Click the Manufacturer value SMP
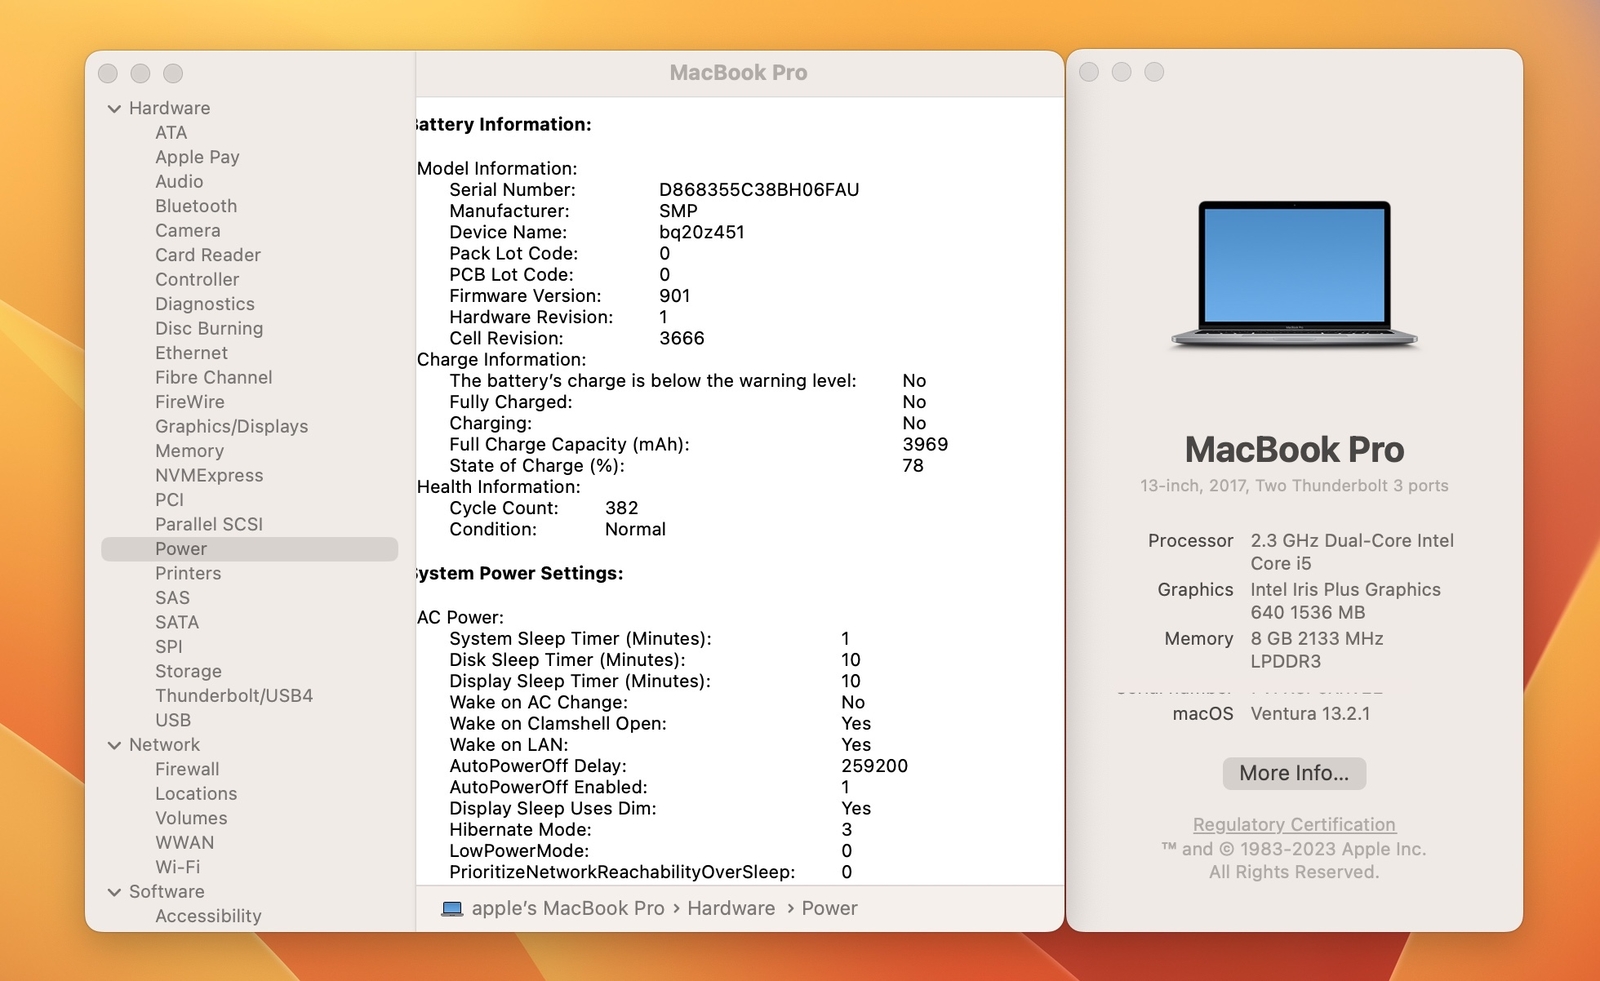The width and height of the screenshot is (1600, 981). tap(678, 212)
